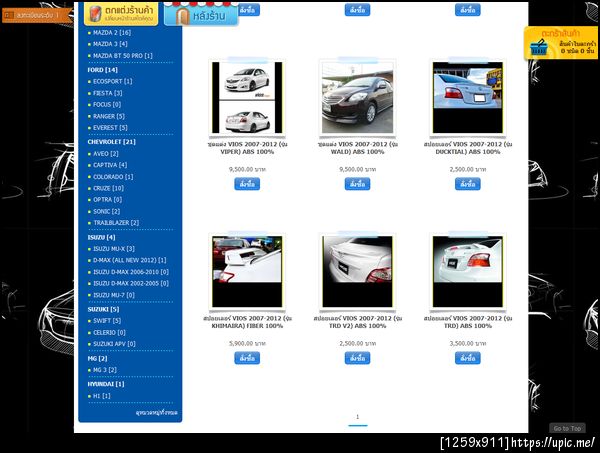
Task: Click the orange member registration tab
Action: [x=37, y=15]
